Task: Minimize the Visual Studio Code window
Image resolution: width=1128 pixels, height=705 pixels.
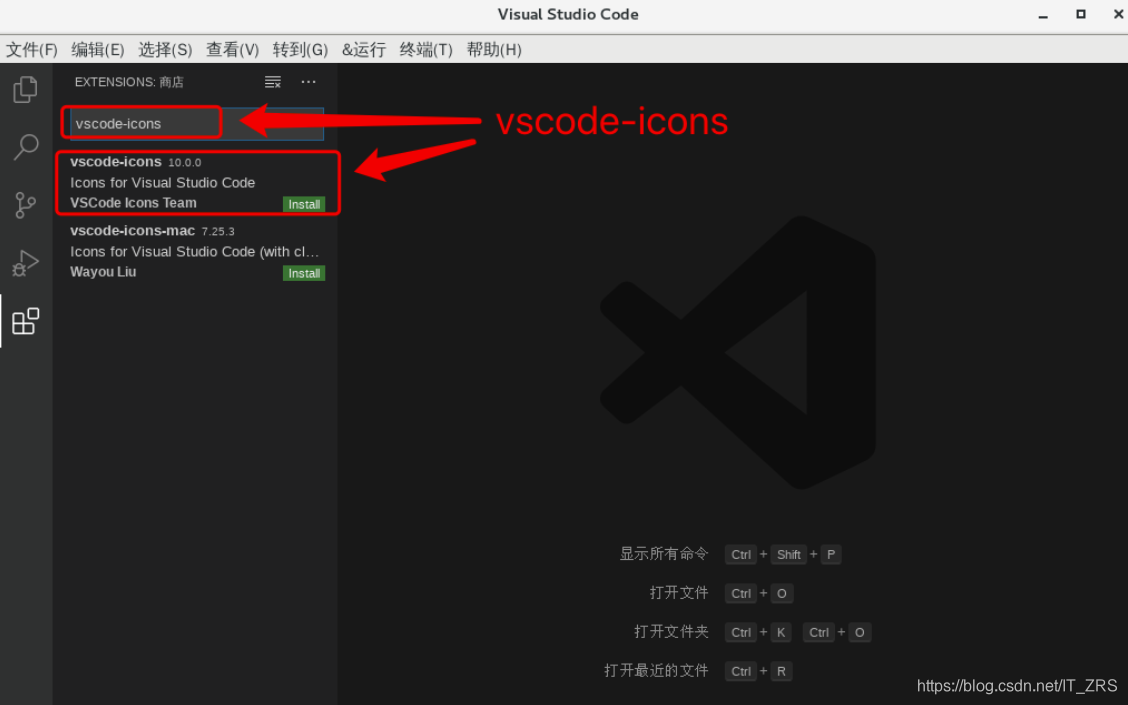Action: point(1043,15)
